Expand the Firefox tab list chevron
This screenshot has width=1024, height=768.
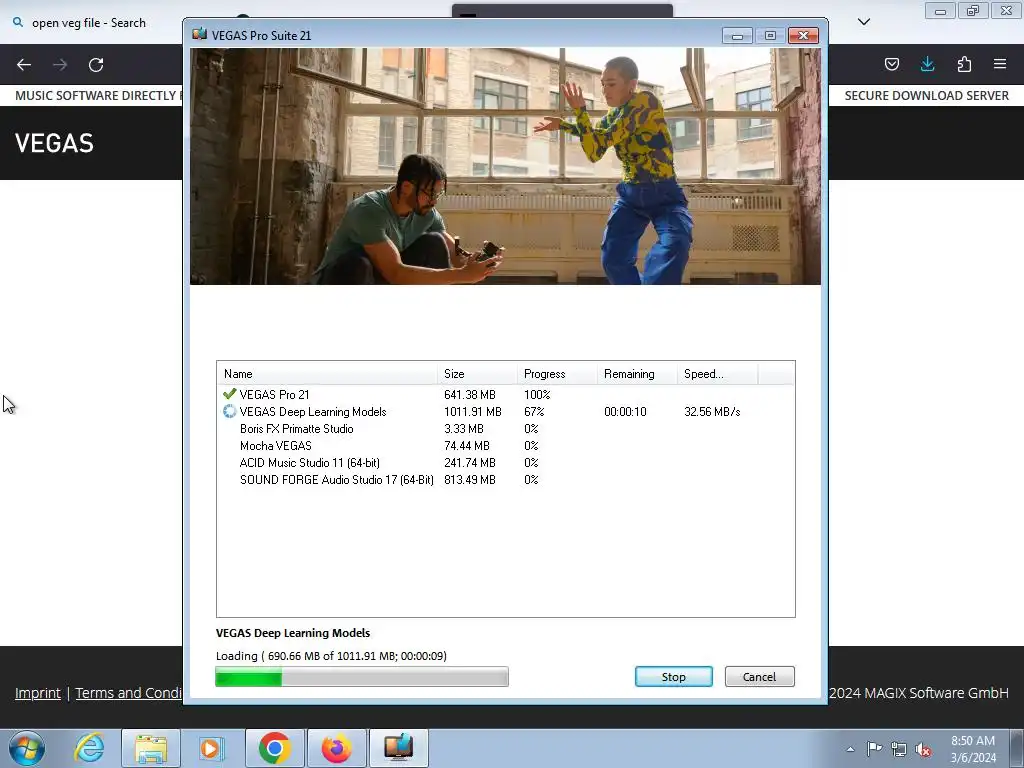pos(864,22)
